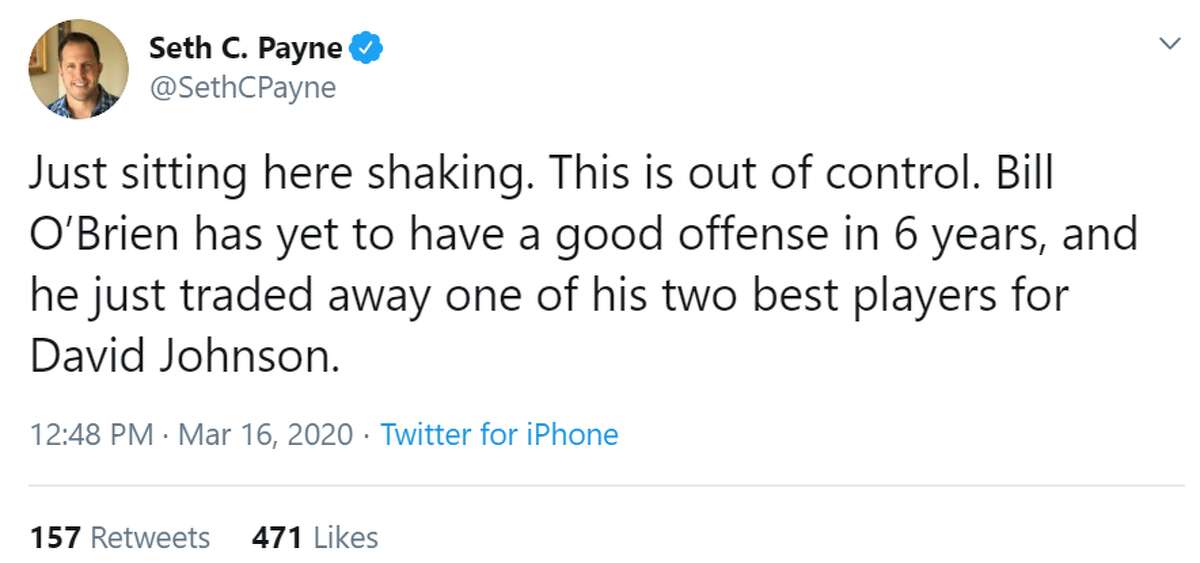This screenshot has width=1200, height=563.
Task: Click the word O'Brien in tweet text
Action: pos(106,235)
